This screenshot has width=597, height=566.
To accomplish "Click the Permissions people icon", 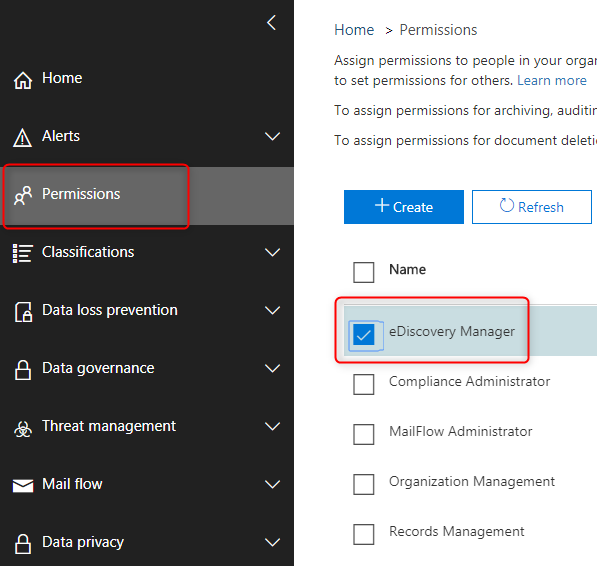I will (x=23, y=196).
